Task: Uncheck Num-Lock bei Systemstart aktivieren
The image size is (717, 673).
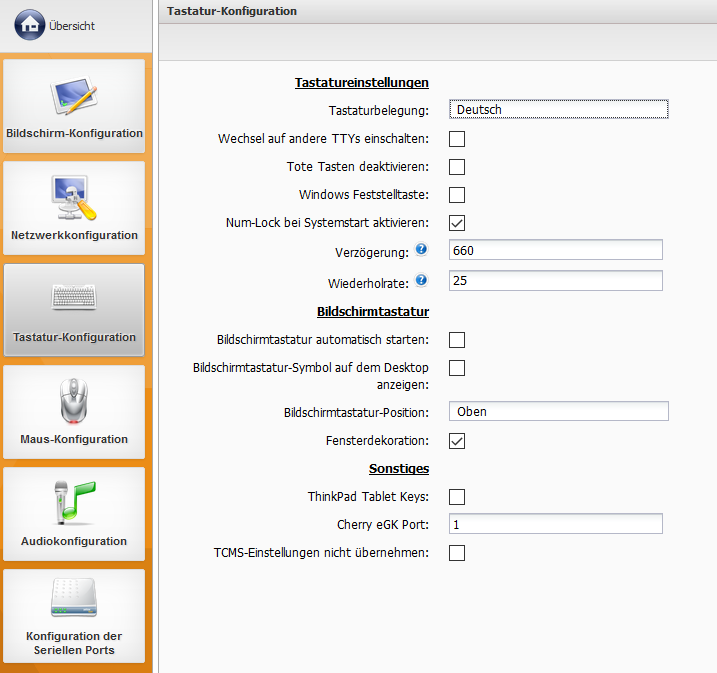Action: tap(457, 223)
